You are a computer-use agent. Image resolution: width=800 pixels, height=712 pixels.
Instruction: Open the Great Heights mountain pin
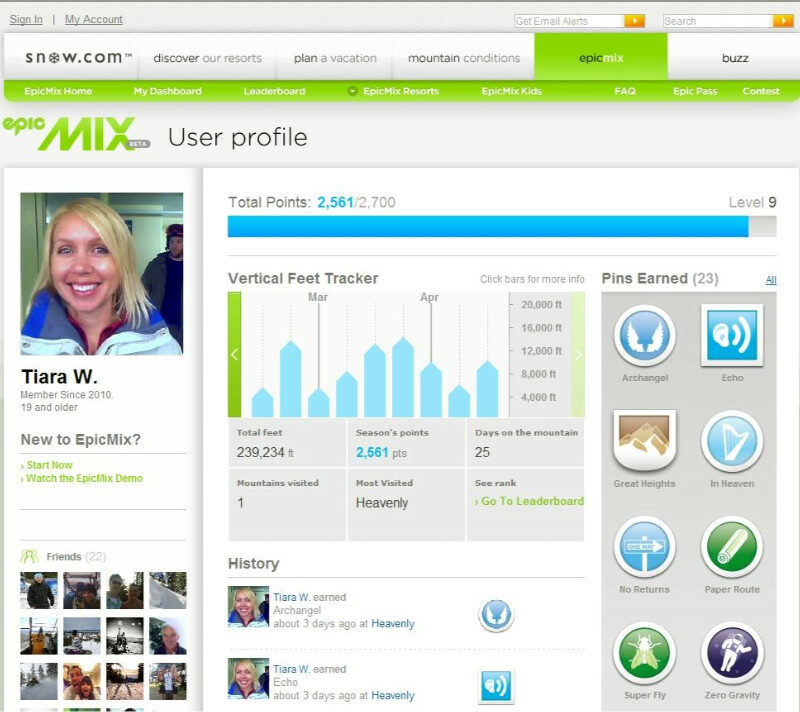(644, 441)
